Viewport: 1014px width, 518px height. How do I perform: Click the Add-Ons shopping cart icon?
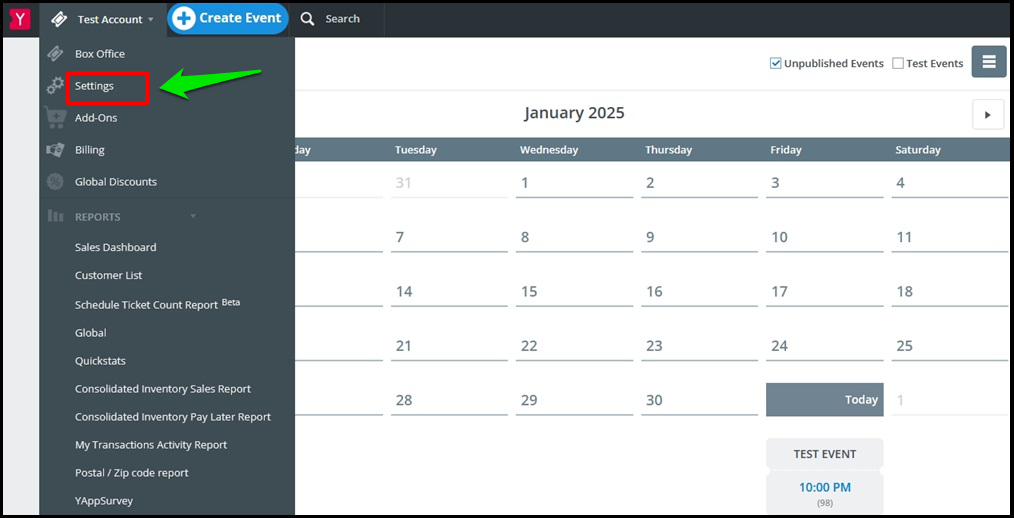[x=56, y=118]
